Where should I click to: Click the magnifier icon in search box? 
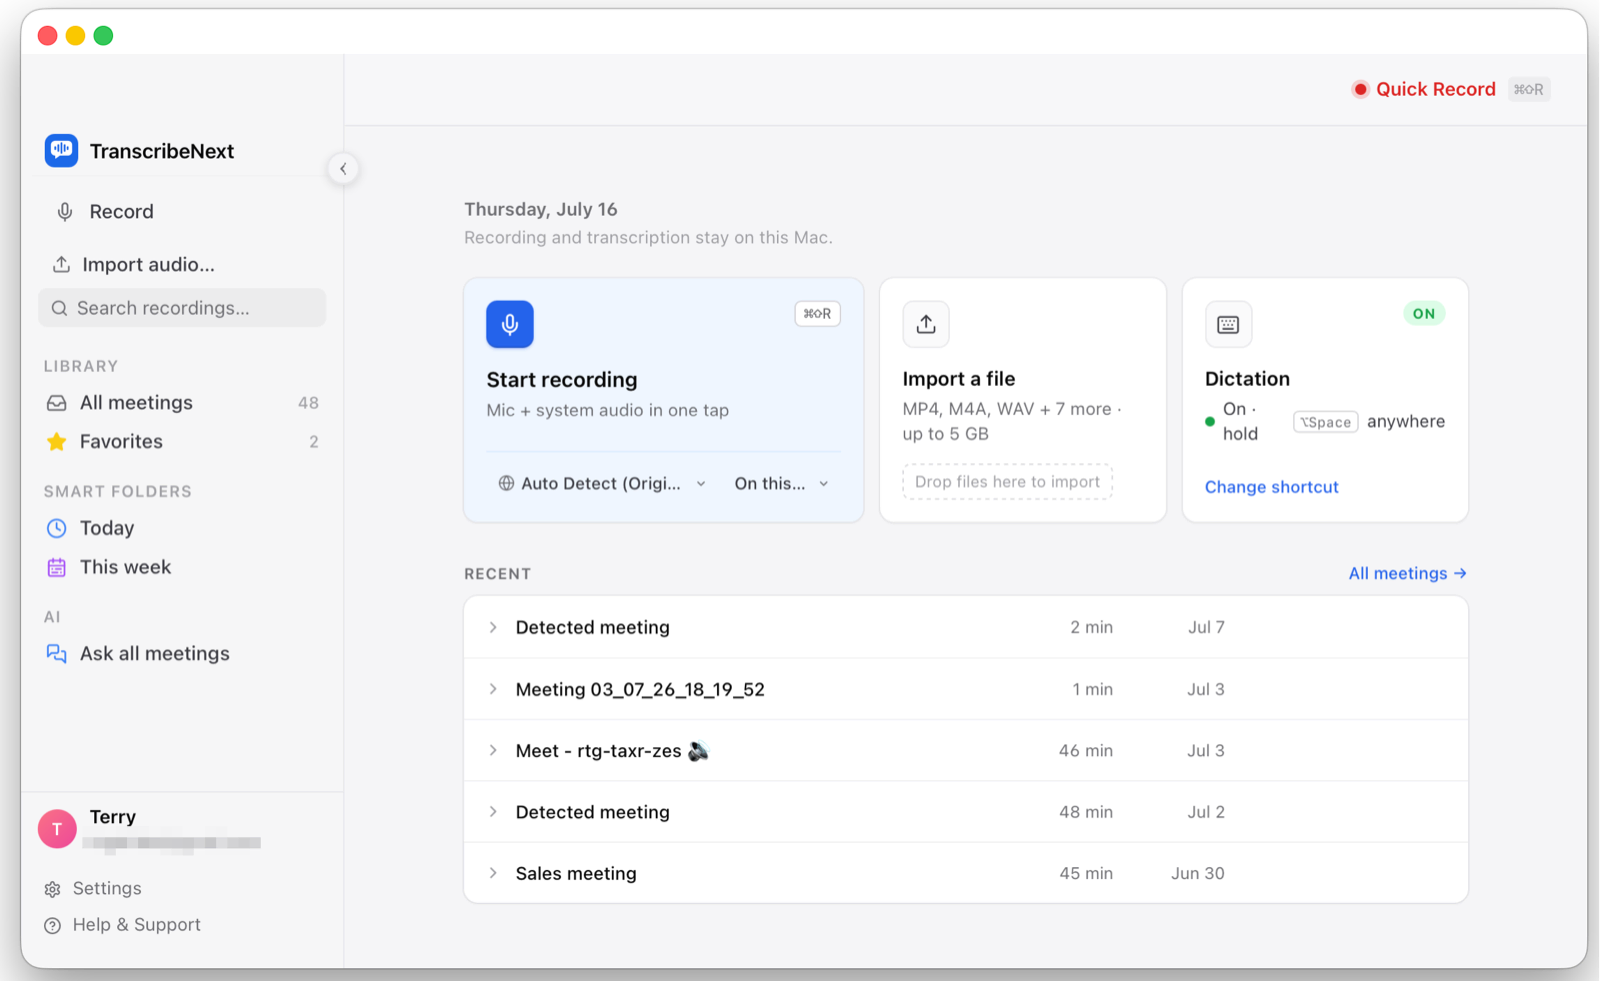tap(59, 308)
